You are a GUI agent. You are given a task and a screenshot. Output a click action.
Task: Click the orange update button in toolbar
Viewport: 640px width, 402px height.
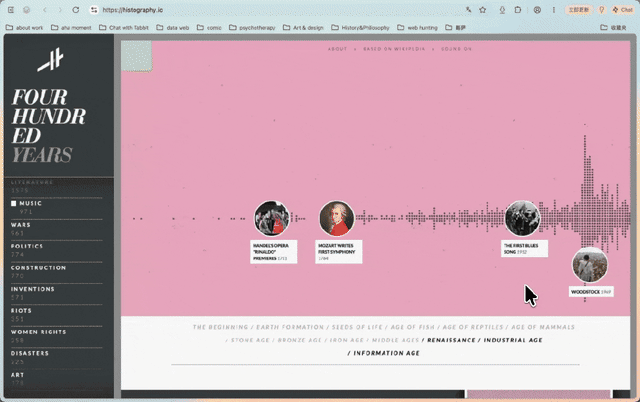click(x=579, y=10)
